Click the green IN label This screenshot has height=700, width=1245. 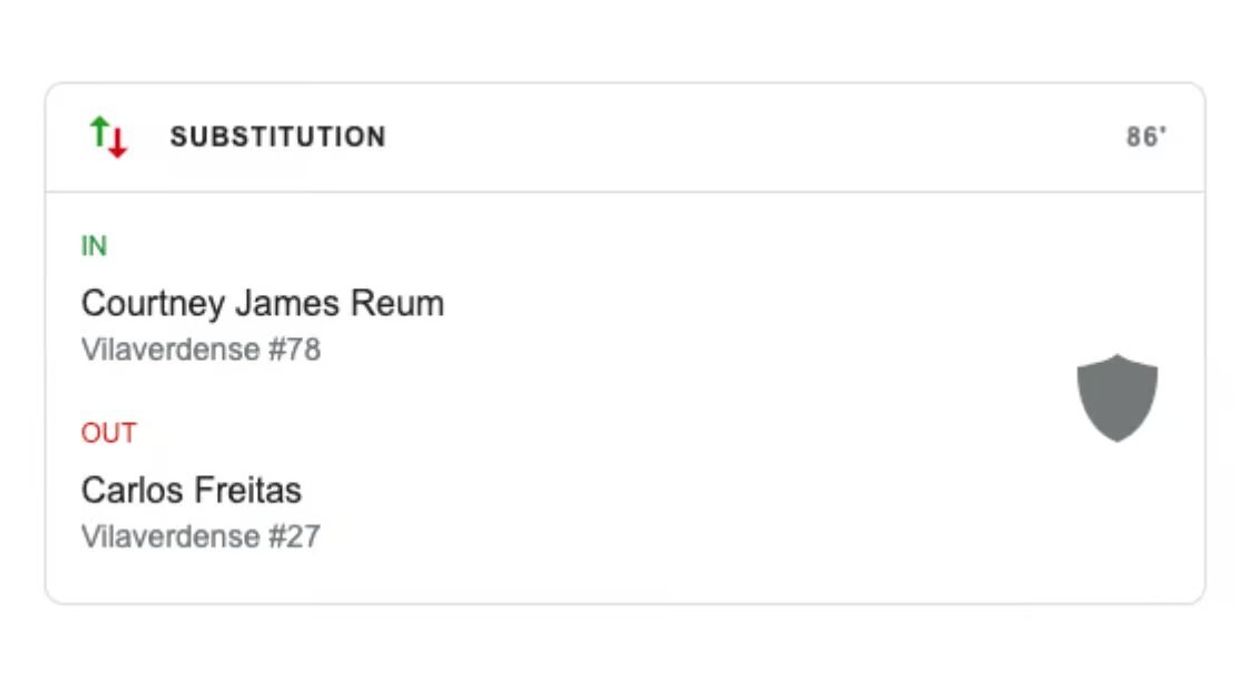click(94, 246)
